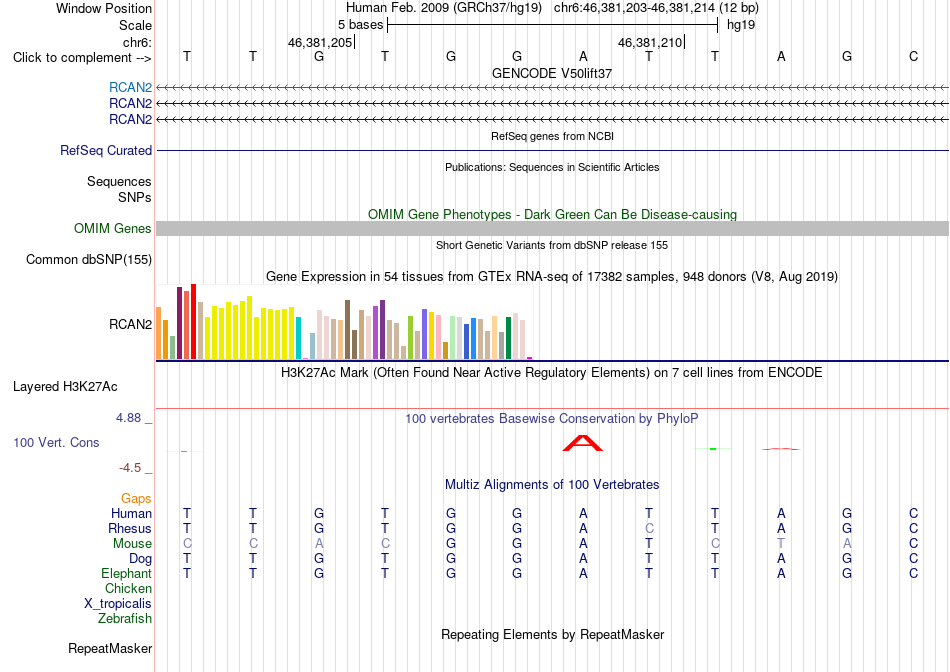Viewport: 950px width, 672px height.
Task: Select the Layered H3K27Ac track label
Action: pyautogui.click(x=65, y=387)
